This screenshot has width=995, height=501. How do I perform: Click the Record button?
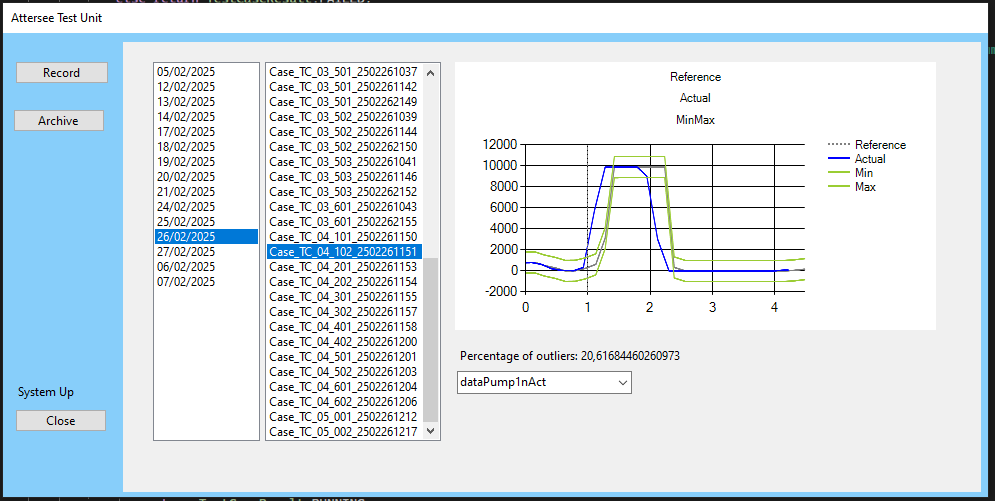[62, 72]
